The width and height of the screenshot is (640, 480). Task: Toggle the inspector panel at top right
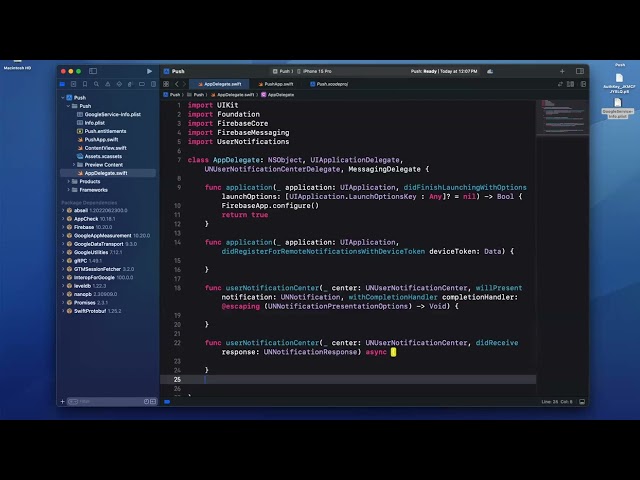coord(580,71)
